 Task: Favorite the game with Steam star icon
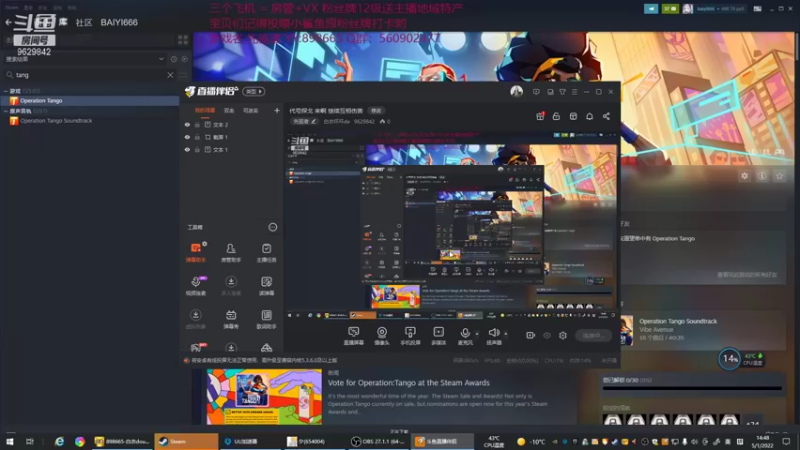(779, 176)
